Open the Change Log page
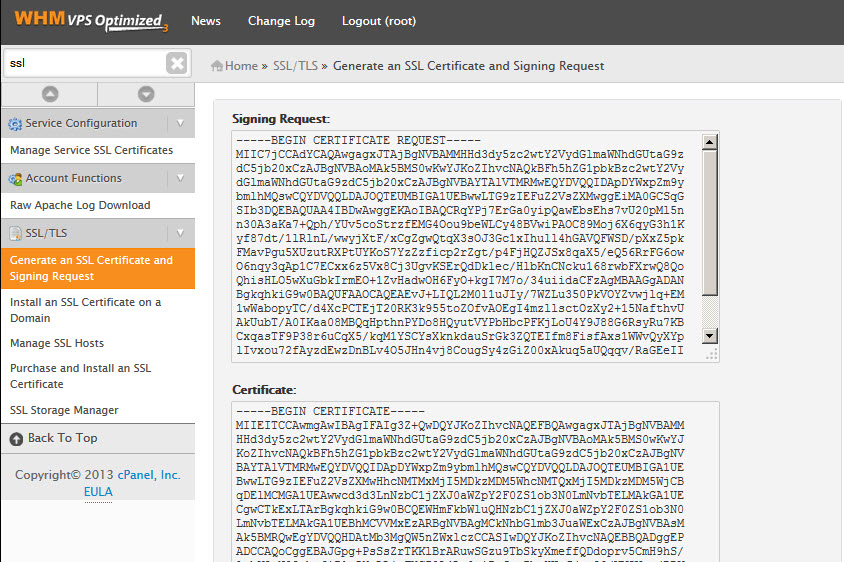This screenshot has width=844, height=562. 281,21
